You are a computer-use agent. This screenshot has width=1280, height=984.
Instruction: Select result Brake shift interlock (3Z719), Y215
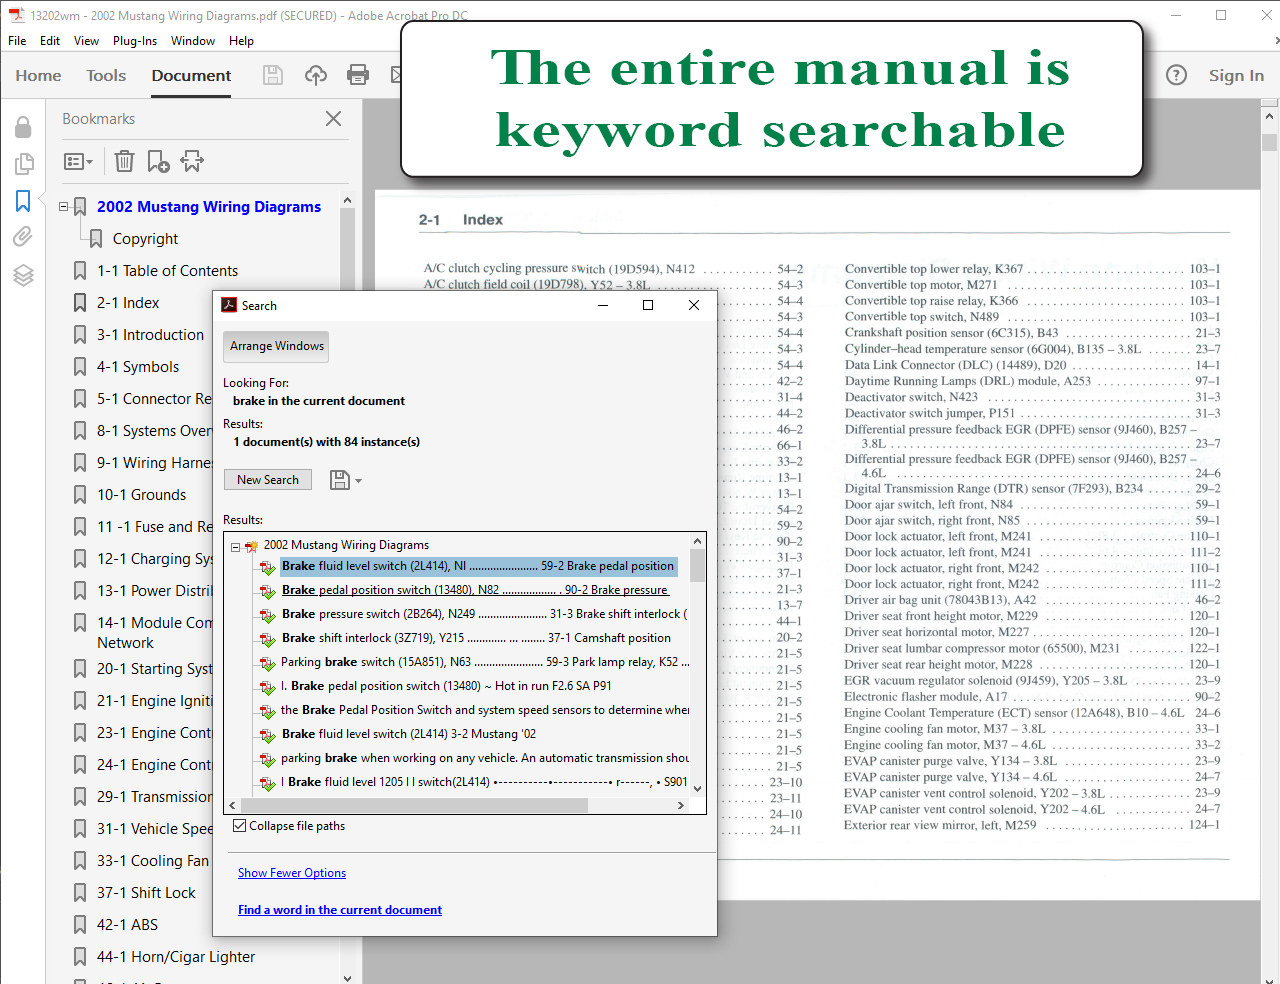click(x=474, y=638)
